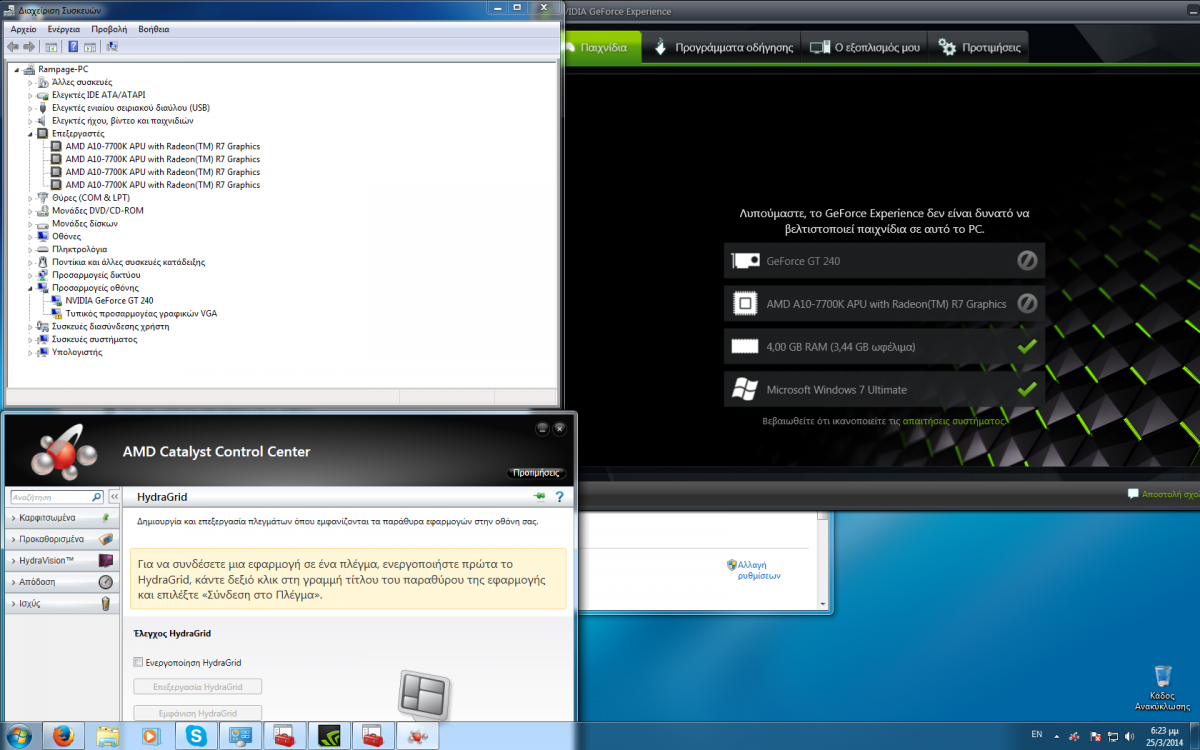Click the green checkmark beside 4,00 GB RAM
Image resolution: width=1200 pixels, height=750 pixels.
click(x=1027, y=346)
